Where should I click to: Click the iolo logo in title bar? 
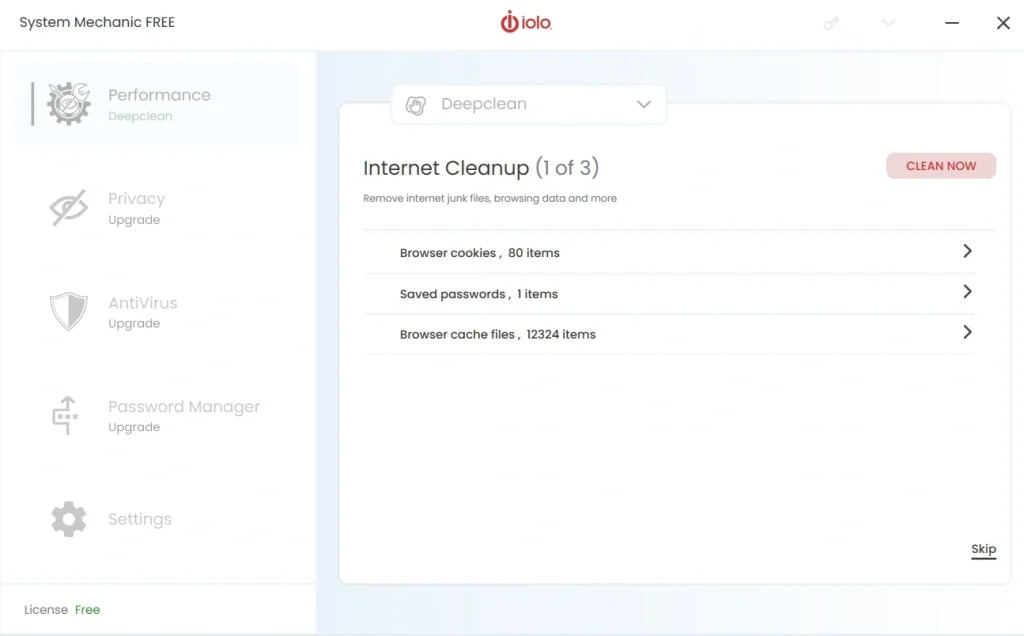[526, 22]
